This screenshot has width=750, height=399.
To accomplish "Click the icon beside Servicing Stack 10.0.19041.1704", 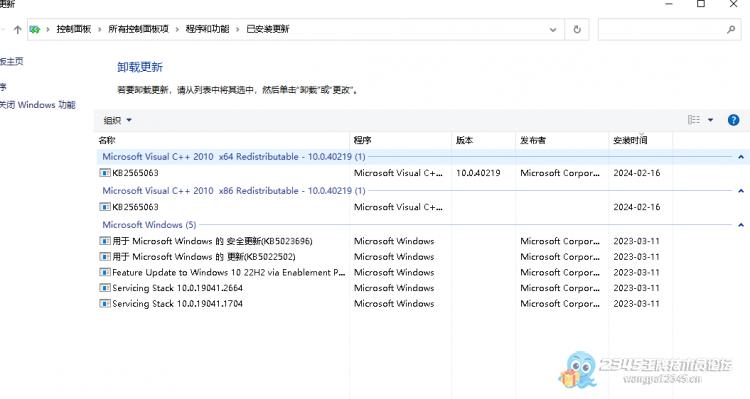I will click(105, 304).
